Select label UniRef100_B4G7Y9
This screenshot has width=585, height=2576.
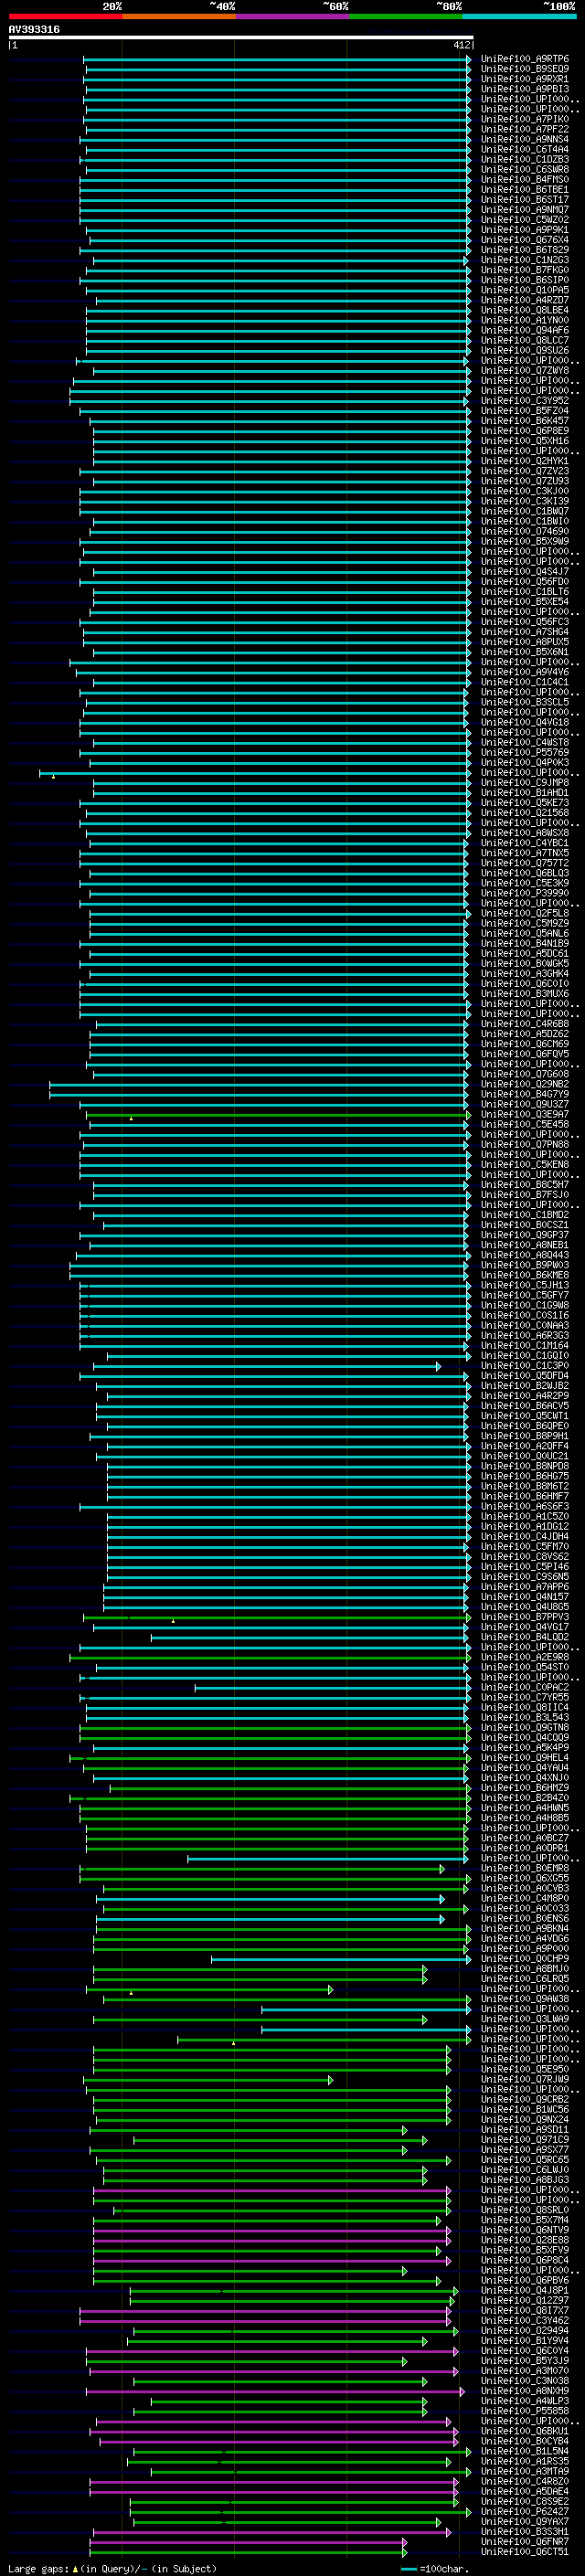point(525,1094)
